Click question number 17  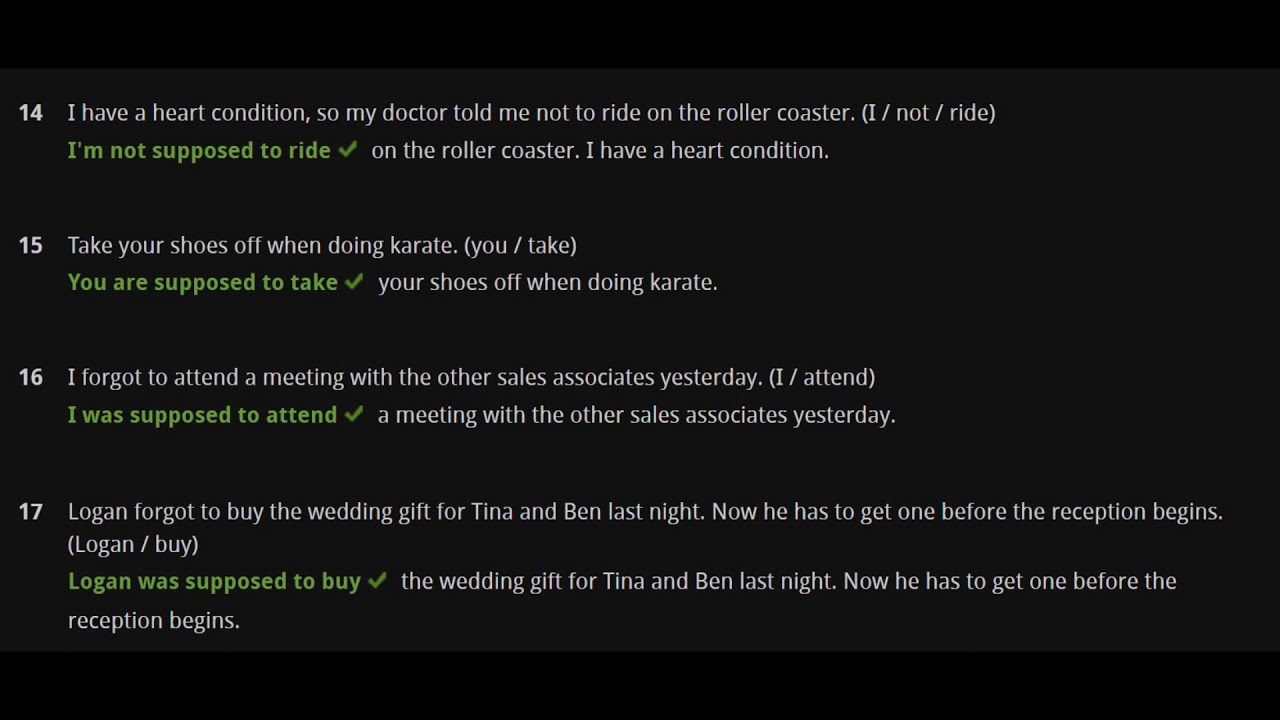31,511
